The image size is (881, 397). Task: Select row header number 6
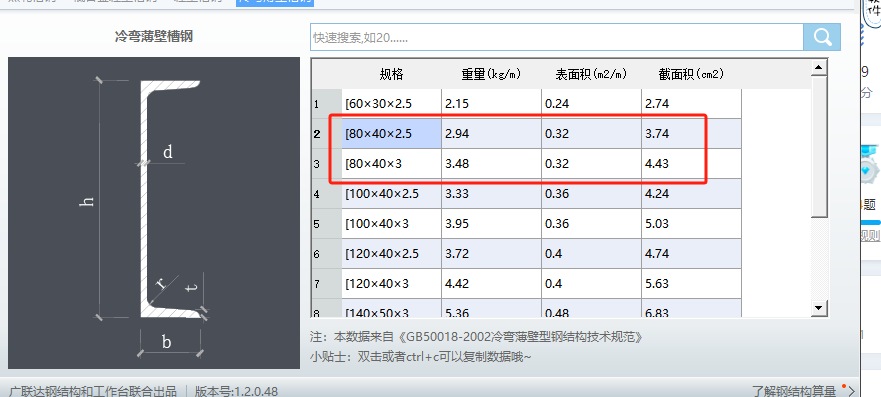[326, 254]
